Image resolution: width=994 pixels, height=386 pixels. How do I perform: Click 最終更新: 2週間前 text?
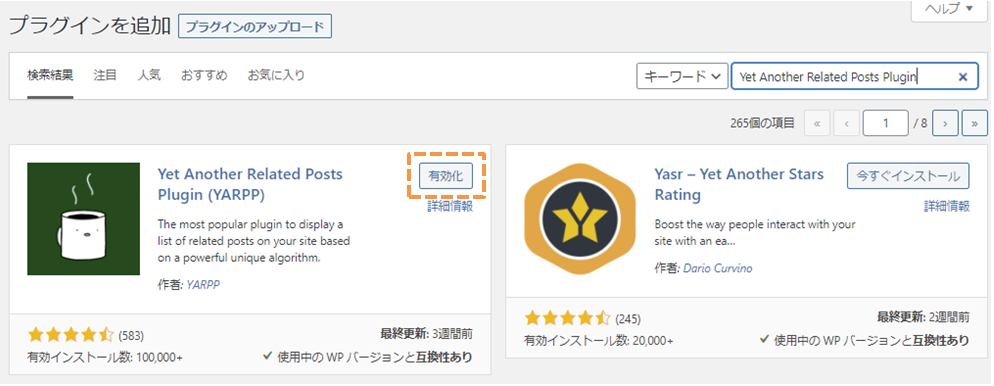(924, 317)
